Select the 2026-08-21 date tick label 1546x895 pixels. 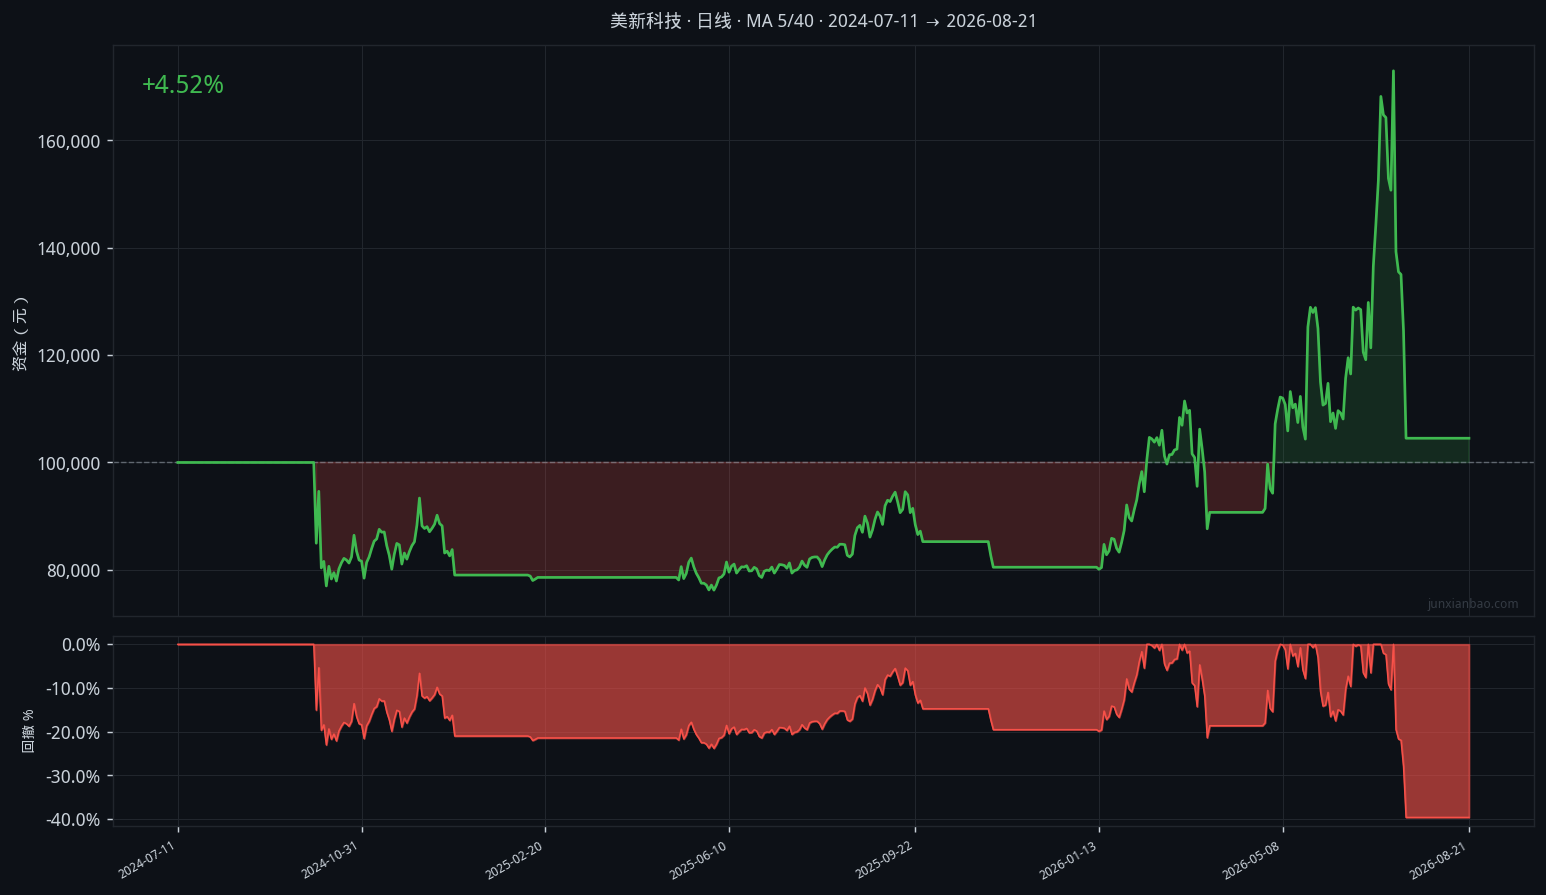1438,860
